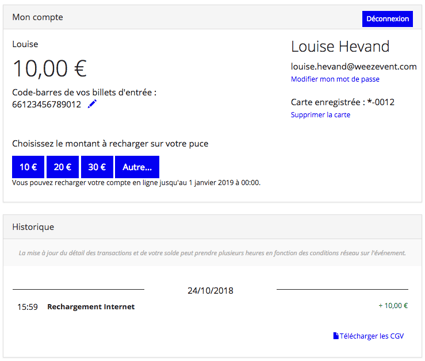The image size is (425, 361).
Task: Click the 24/10/2018 date separator
Action: point(210,290)
